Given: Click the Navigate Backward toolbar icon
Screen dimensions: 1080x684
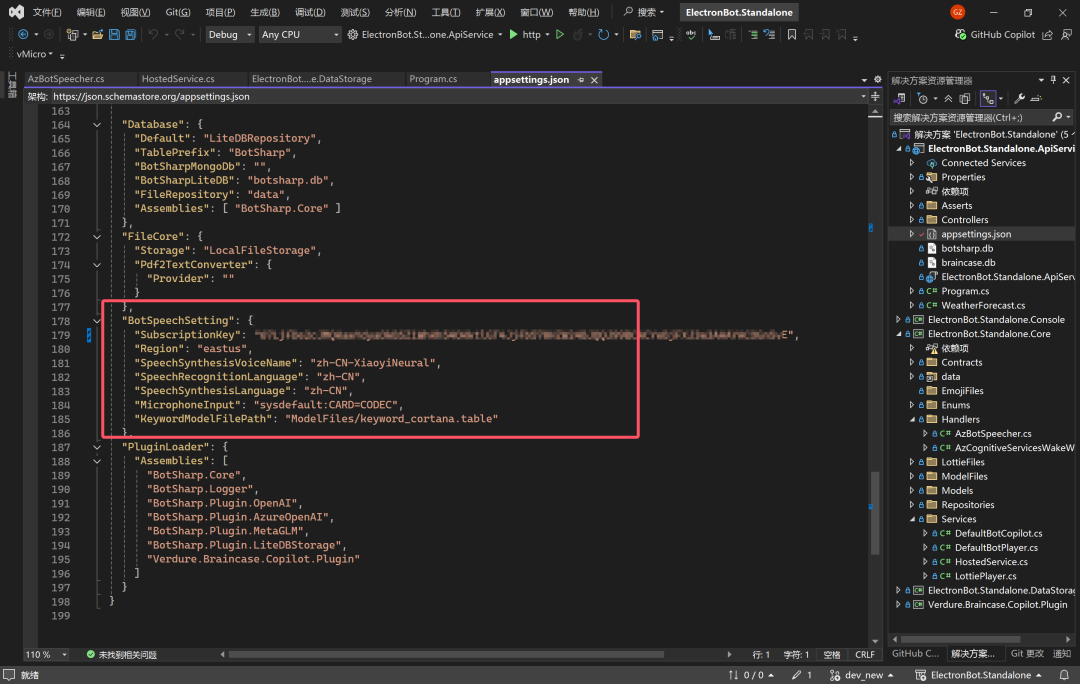Looking at the screenshot, I should pos(23,34).
